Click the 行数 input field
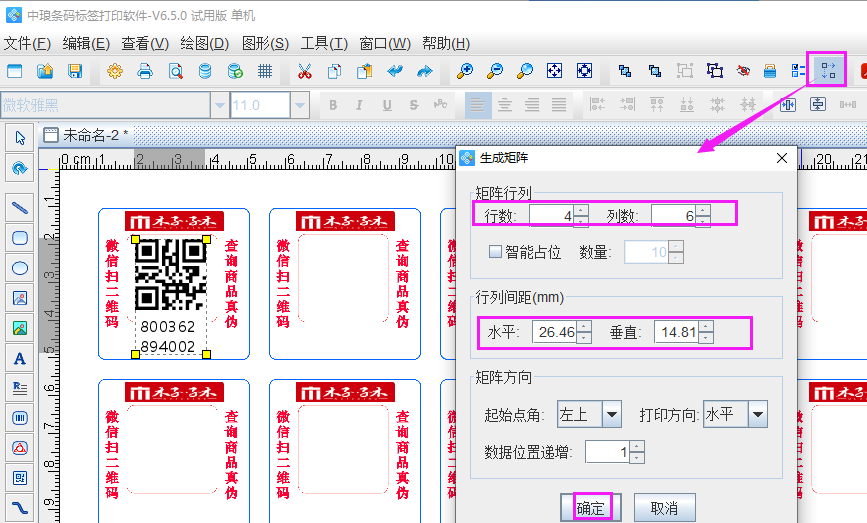867x523 pixels. (551, 216)
